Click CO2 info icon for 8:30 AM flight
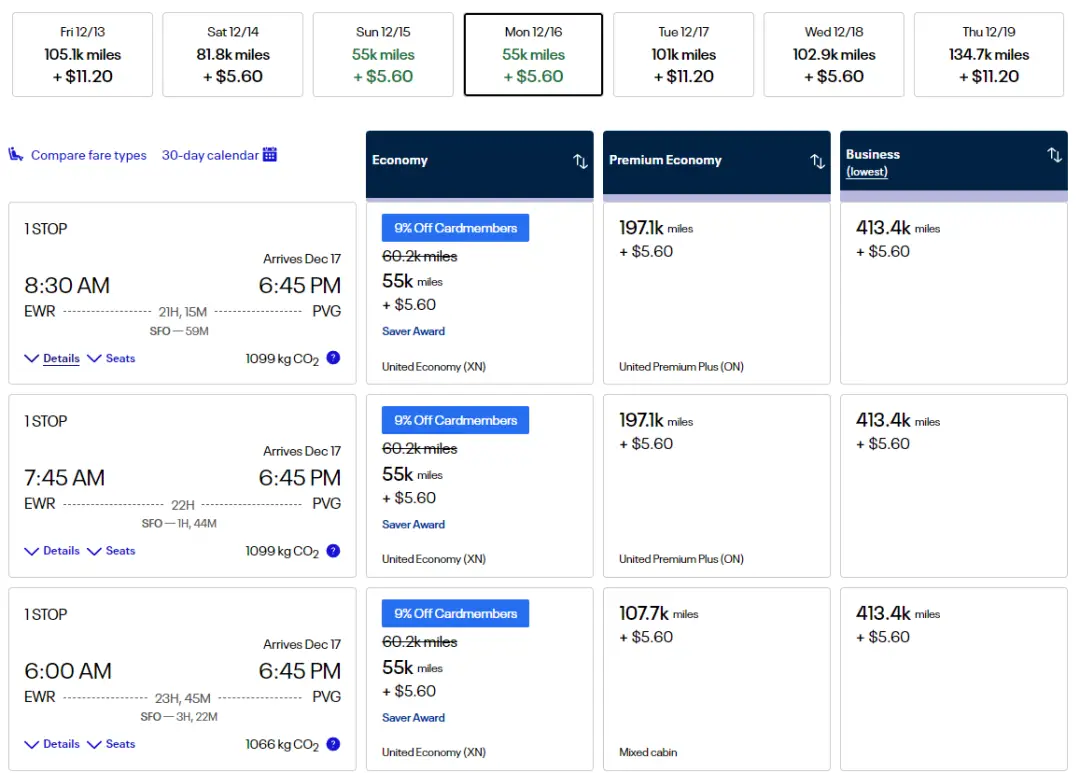 333,358
